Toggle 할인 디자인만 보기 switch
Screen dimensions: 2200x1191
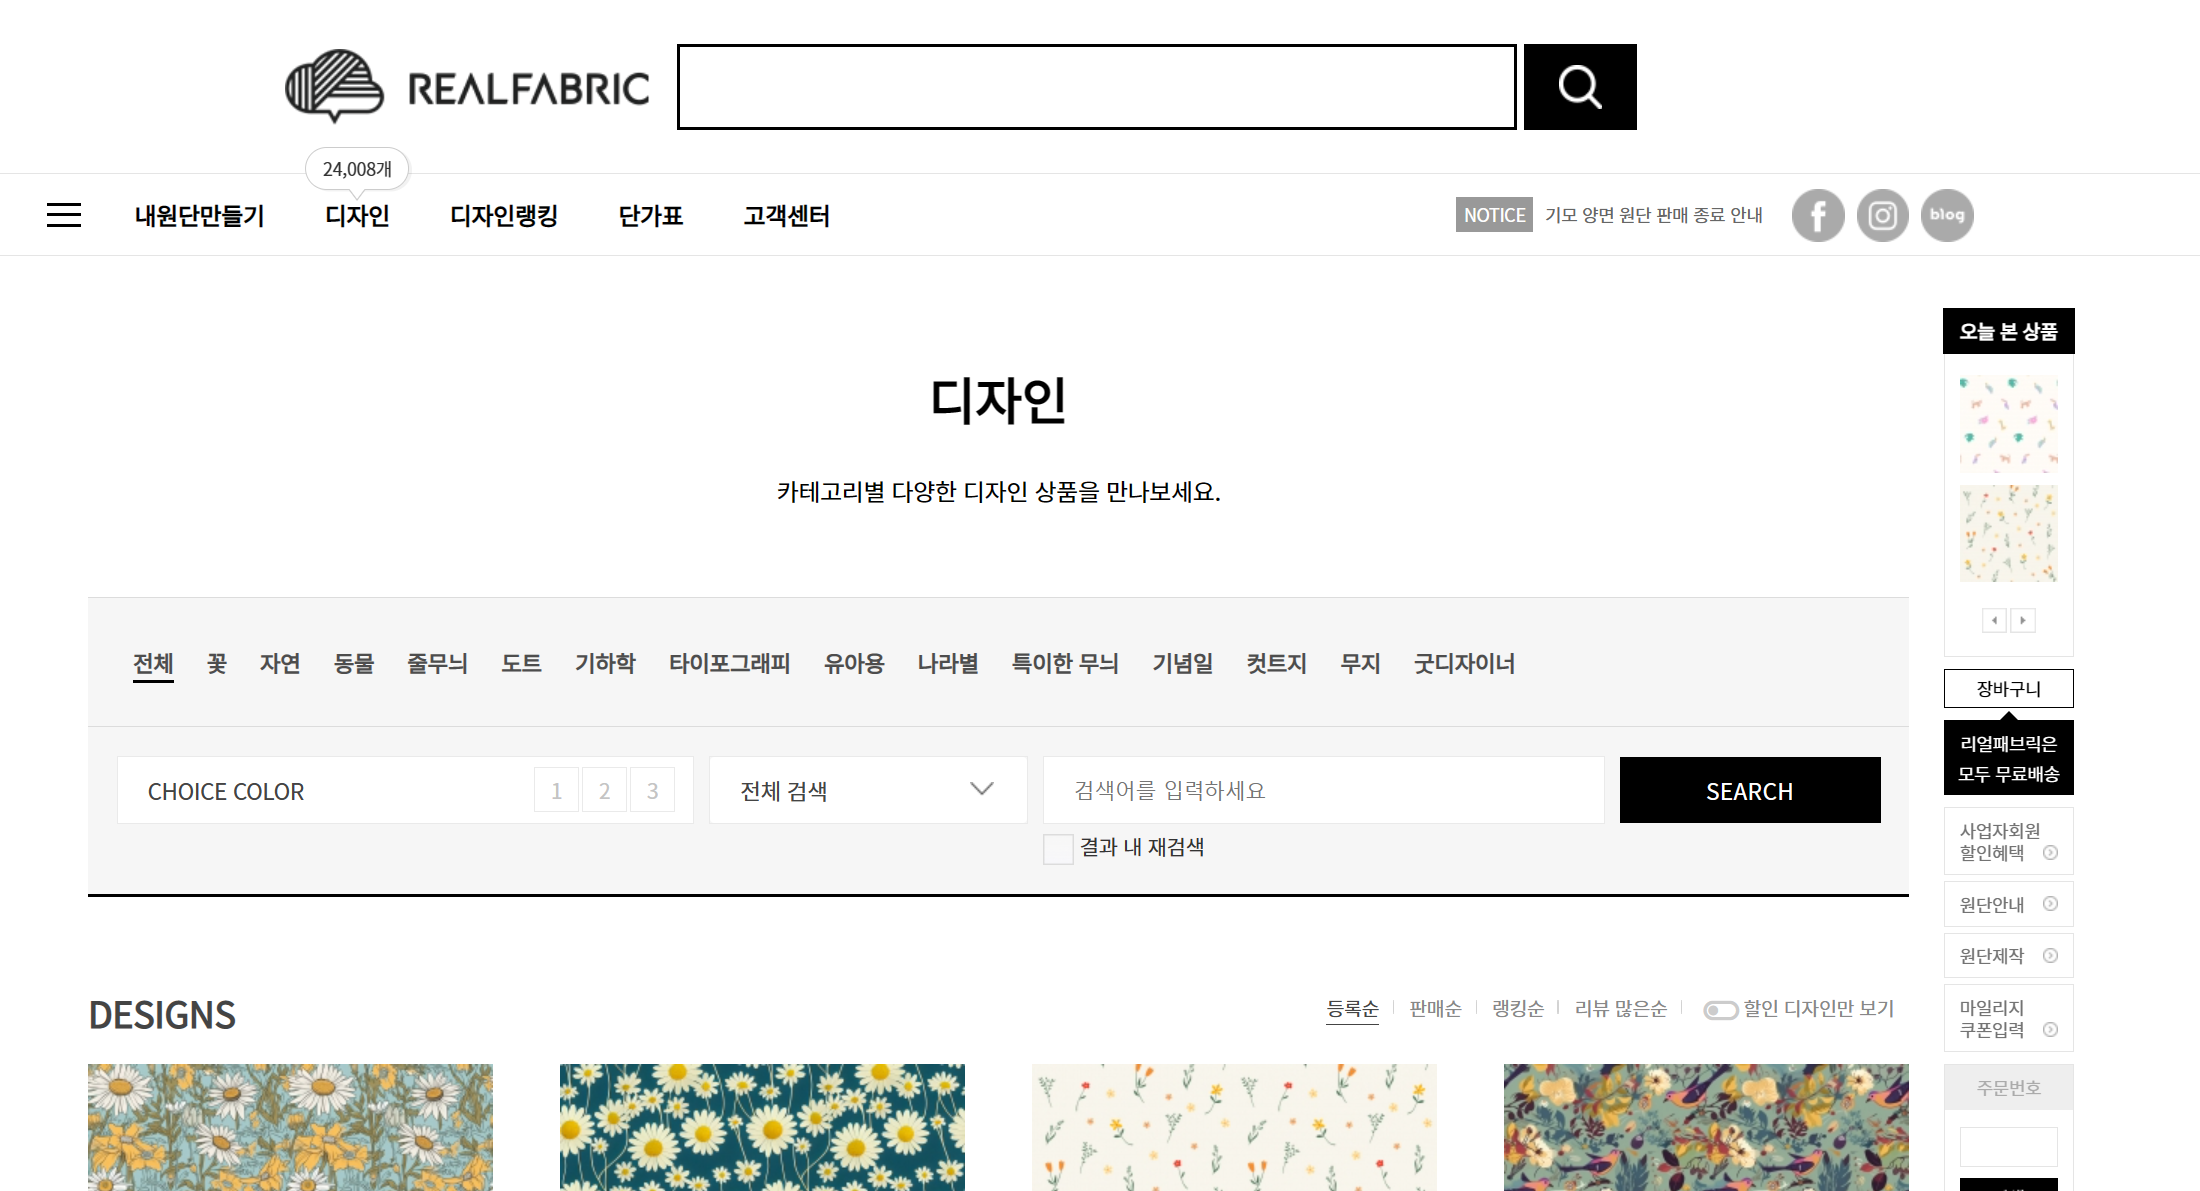1720,1010
